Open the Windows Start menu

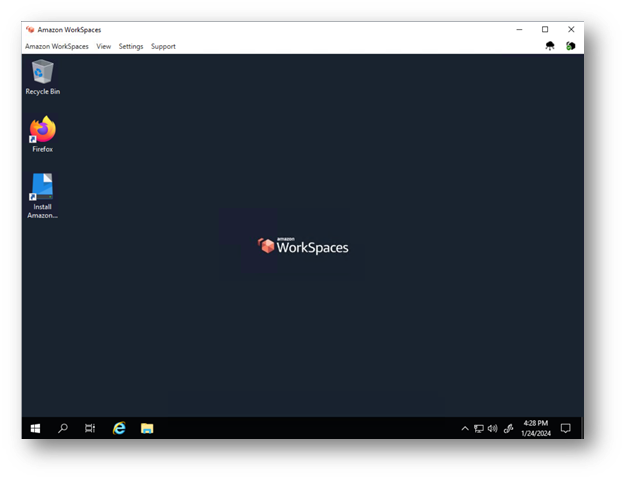coord(35,428)
